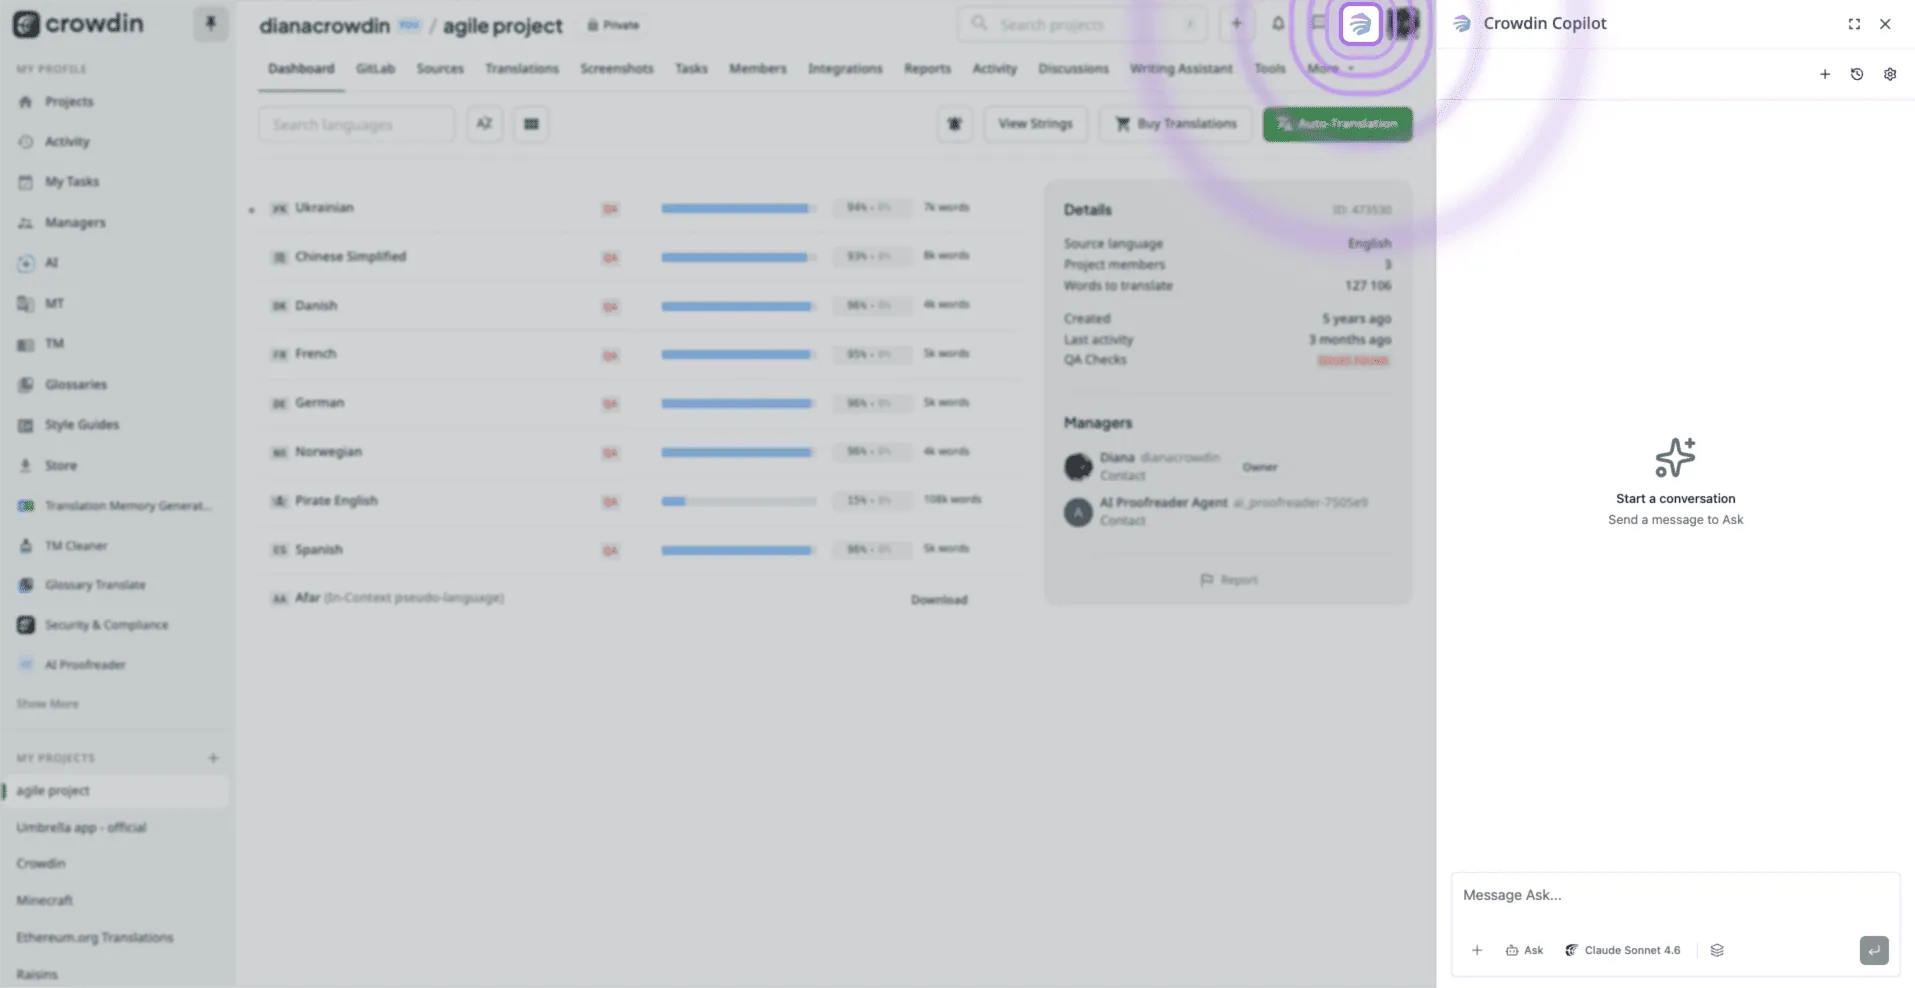Pin the left sidebar
The image size is (1915, 988).
tap(211, 23)
